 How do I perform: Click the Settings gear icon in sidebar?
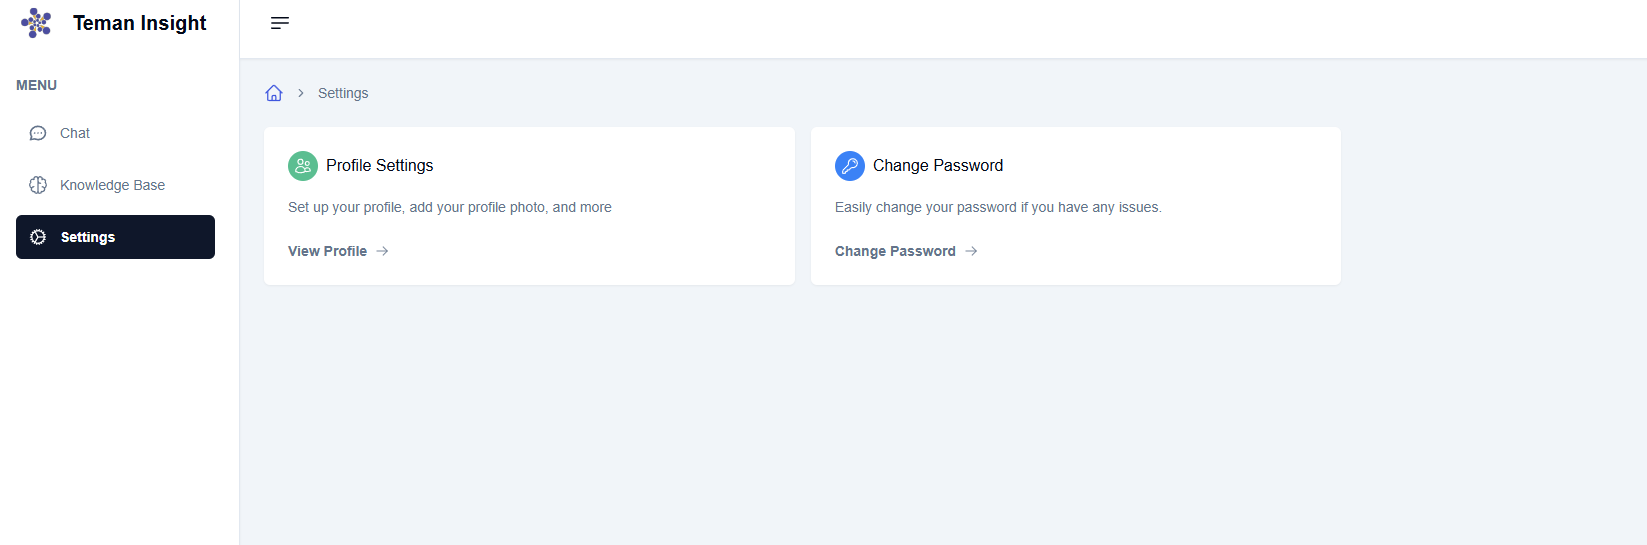coord(38,237)
